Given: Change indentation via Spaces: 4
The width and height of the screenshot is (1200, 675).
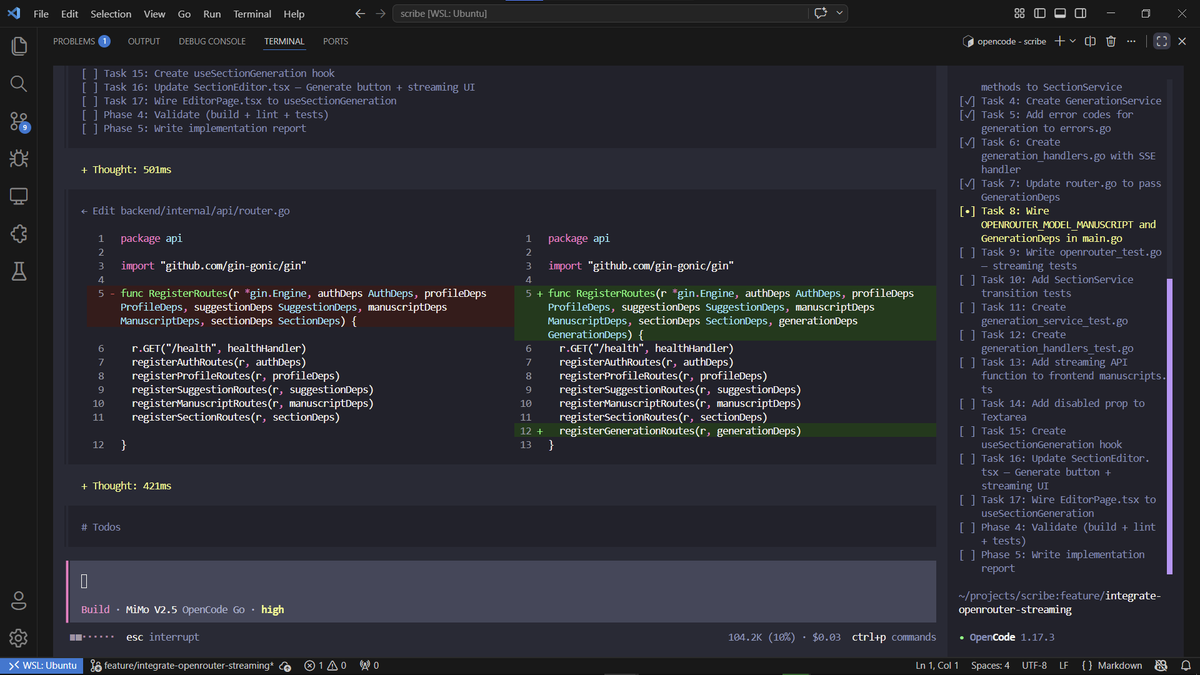Looking at the screenshot, I should point(990,665).
